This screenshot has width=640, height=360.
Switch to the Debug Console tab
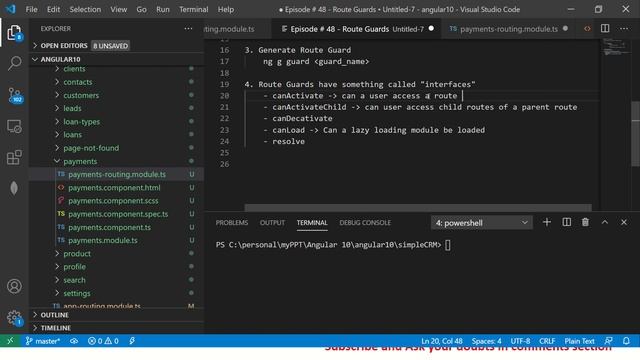(365, 222)
